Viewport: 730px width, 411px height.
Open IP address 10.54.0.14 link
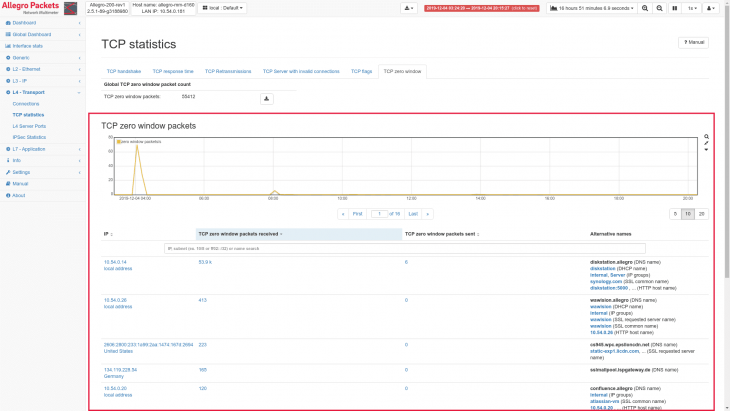coord(115,262)
